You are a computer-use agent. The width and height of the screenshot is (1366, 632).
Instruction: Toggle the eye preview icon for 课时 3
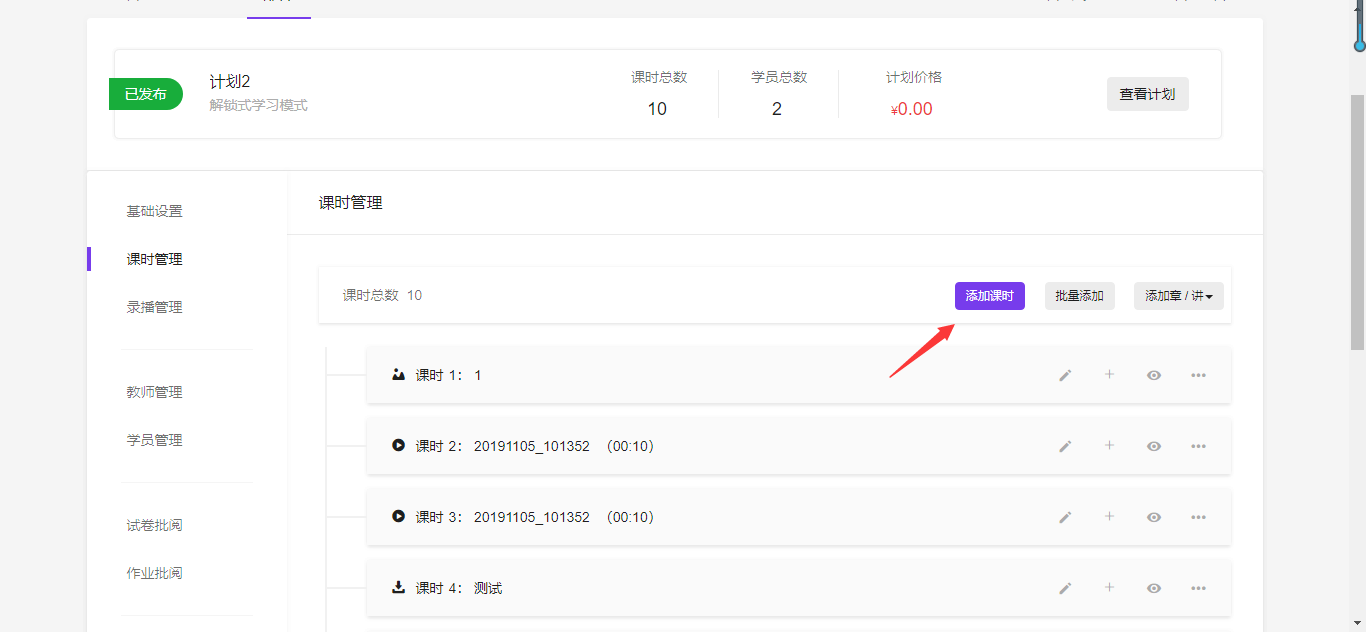pos(1154,517)
